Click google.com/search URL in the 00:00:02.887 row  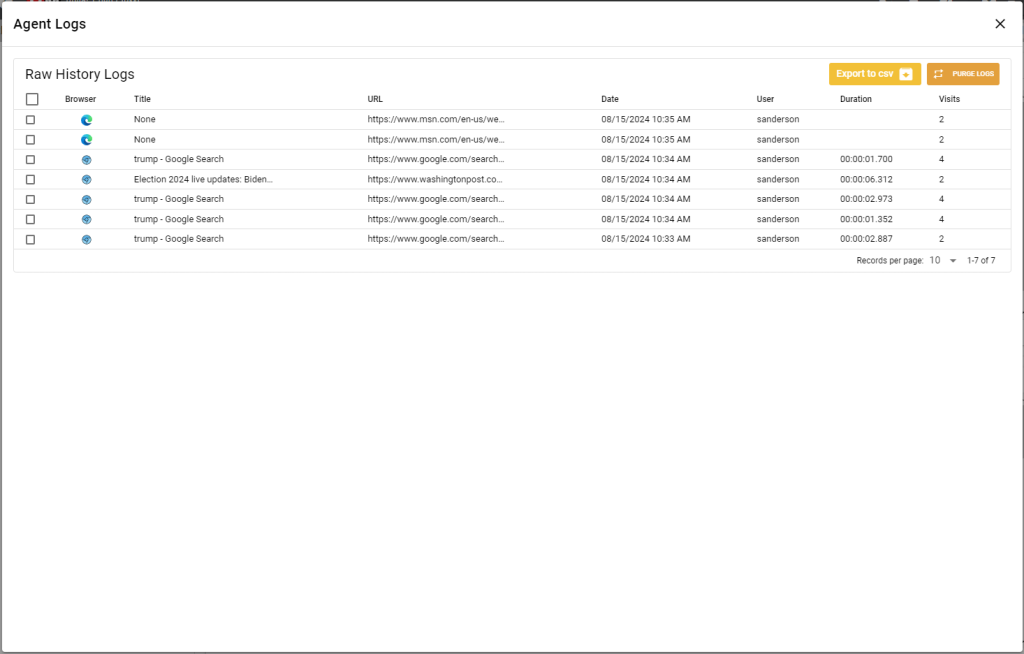[x=436, y=238]
